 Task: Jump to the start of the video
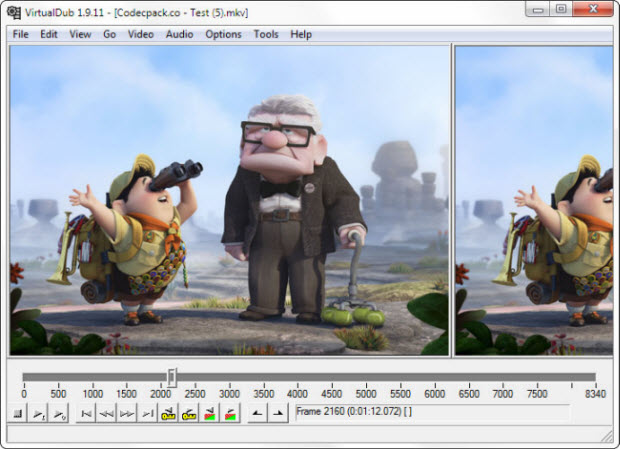point(86,413)
